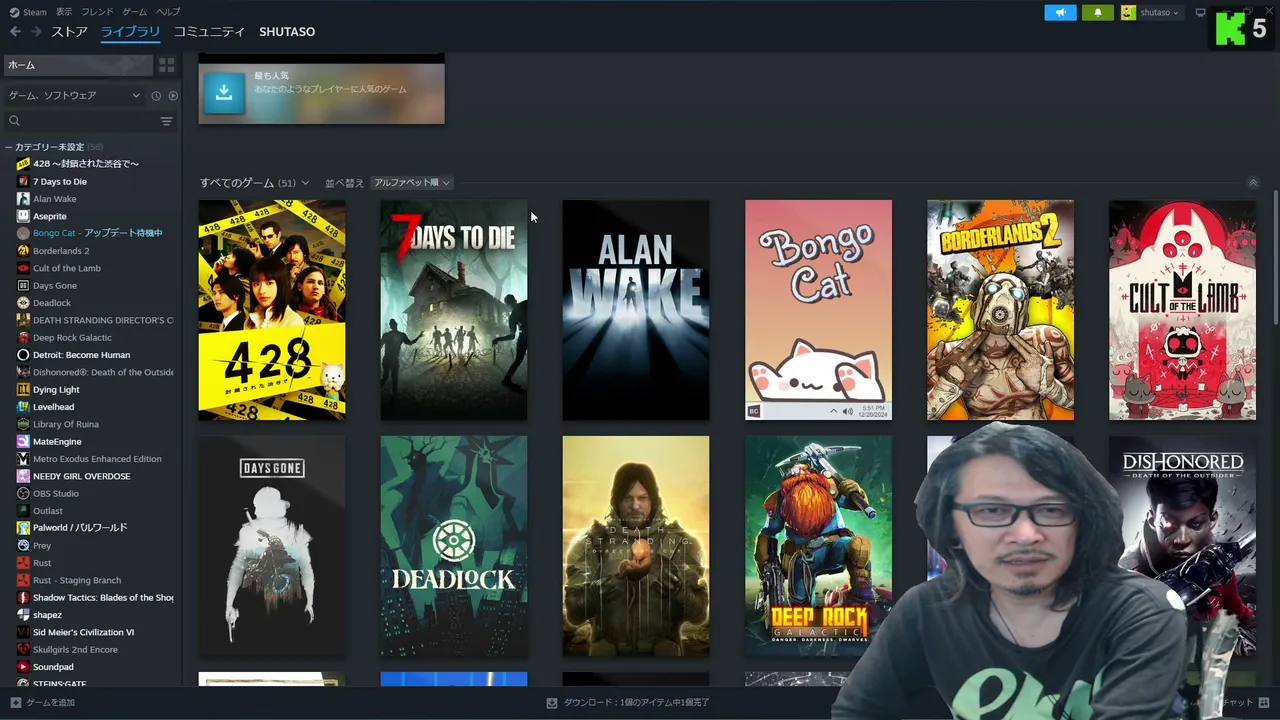This screenshot has width=1280, height=720.
Task: Go forward with the right arrow button
Action: pos(36,32)
